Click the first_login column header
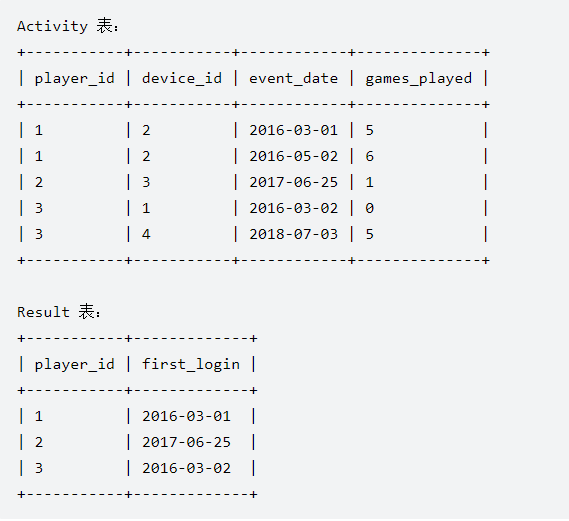 191,365
